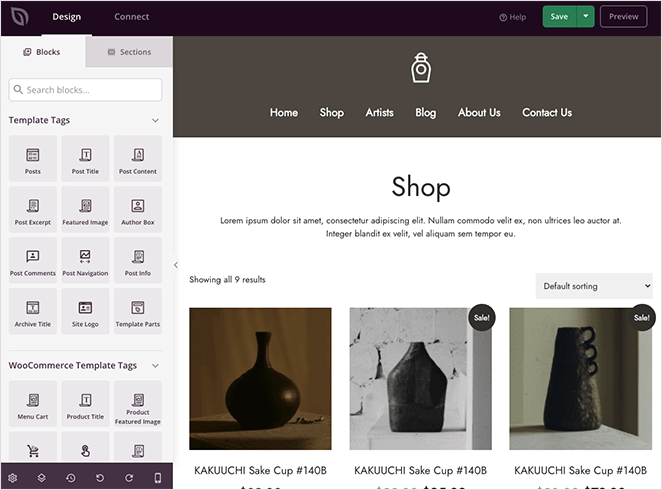Add the Author Box block

click(138, 210)
